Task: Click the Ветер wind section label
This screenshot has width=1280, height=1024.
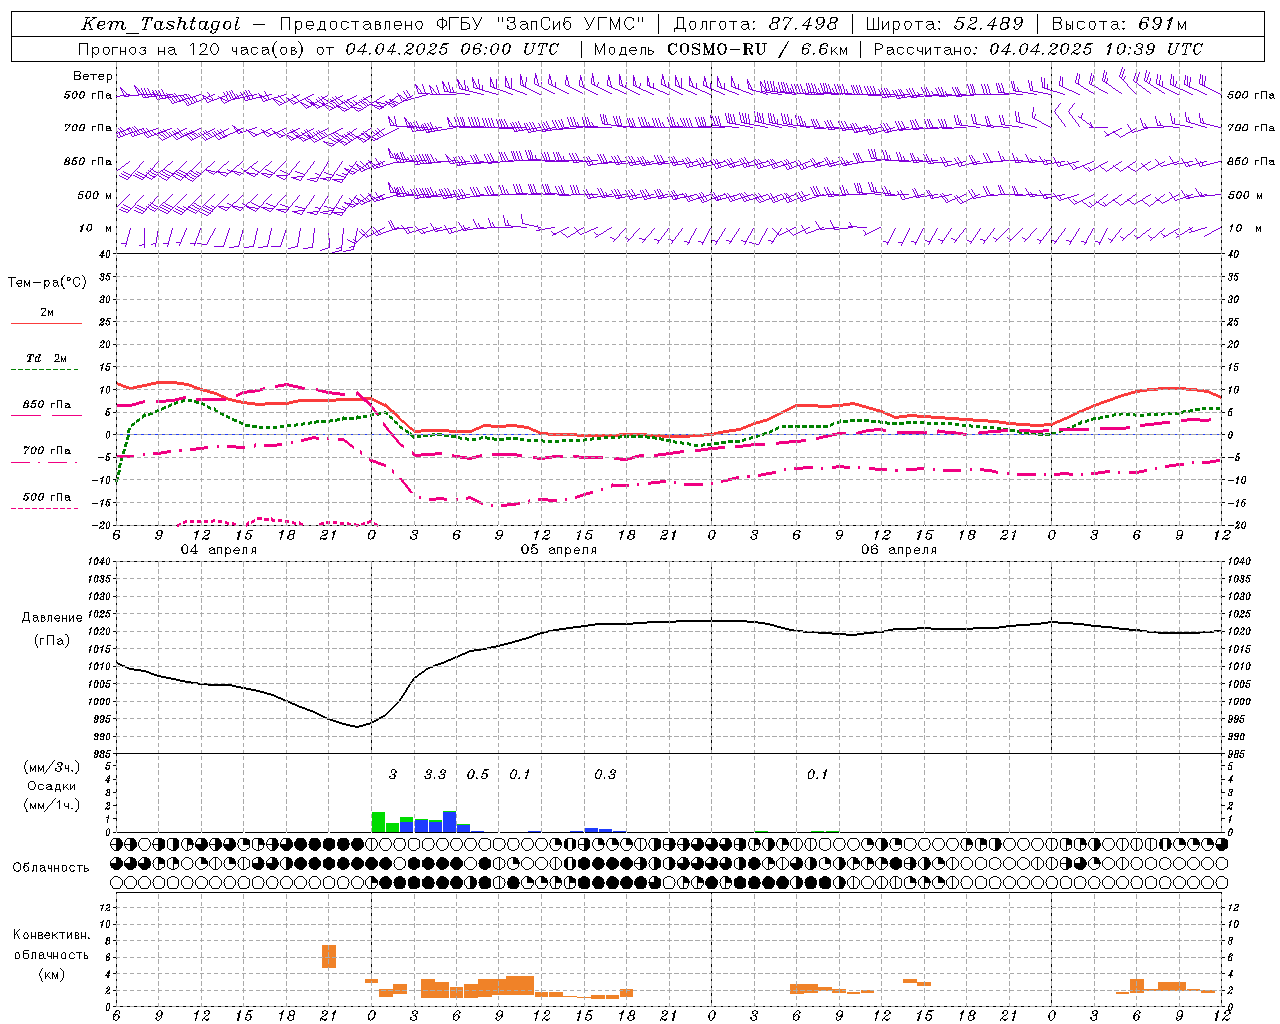Action: tap(93, 76)
